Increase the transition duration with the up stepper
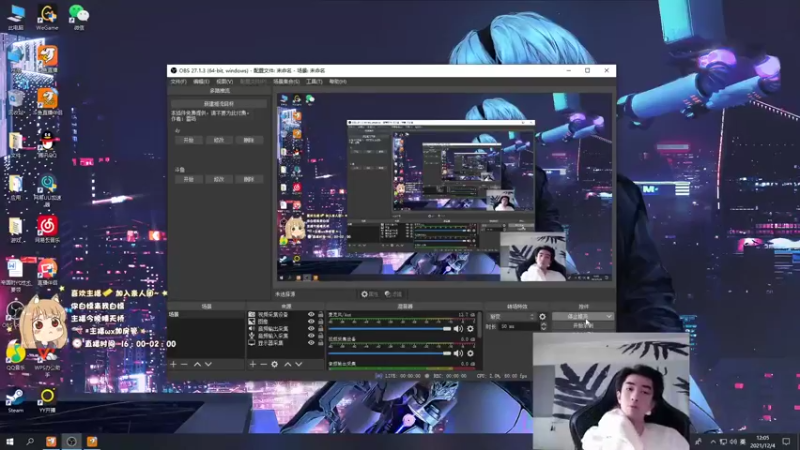 point(543,324)
